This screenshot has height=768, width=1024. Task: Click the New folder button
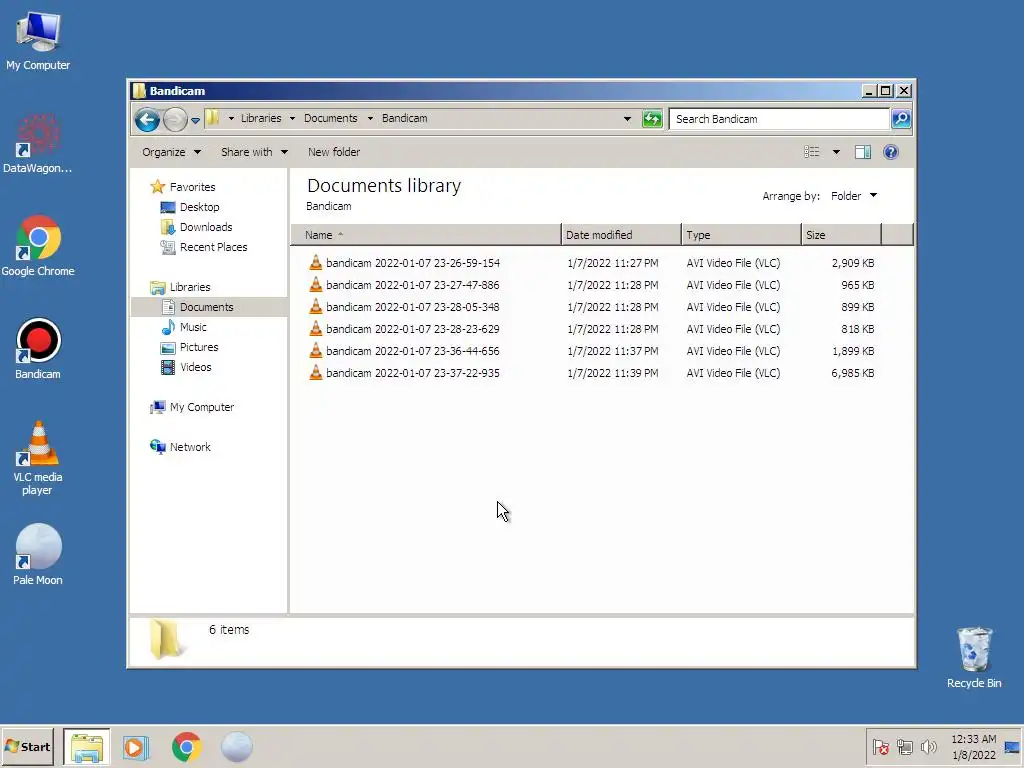click(x=334, y=152)
